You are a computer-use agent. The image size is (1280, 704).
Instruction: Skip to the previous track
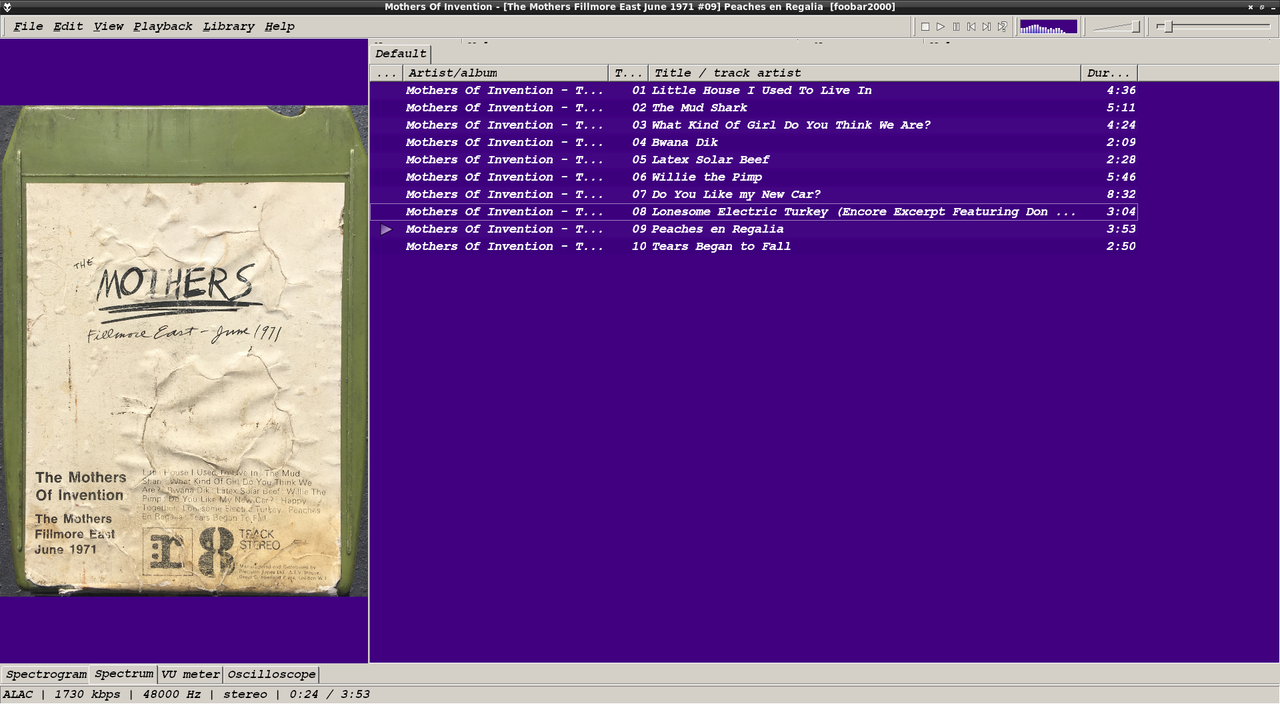pyautogui.click(x=971, y=27)
